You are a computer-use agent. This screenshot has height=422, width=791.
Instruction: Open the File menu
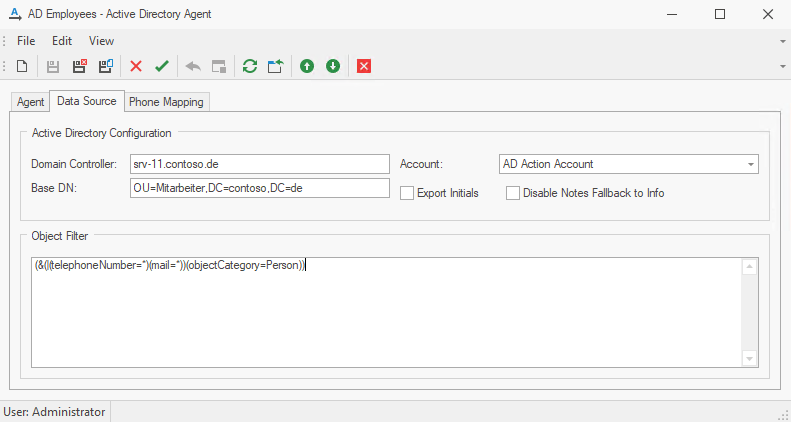click(x=26, y=41)
